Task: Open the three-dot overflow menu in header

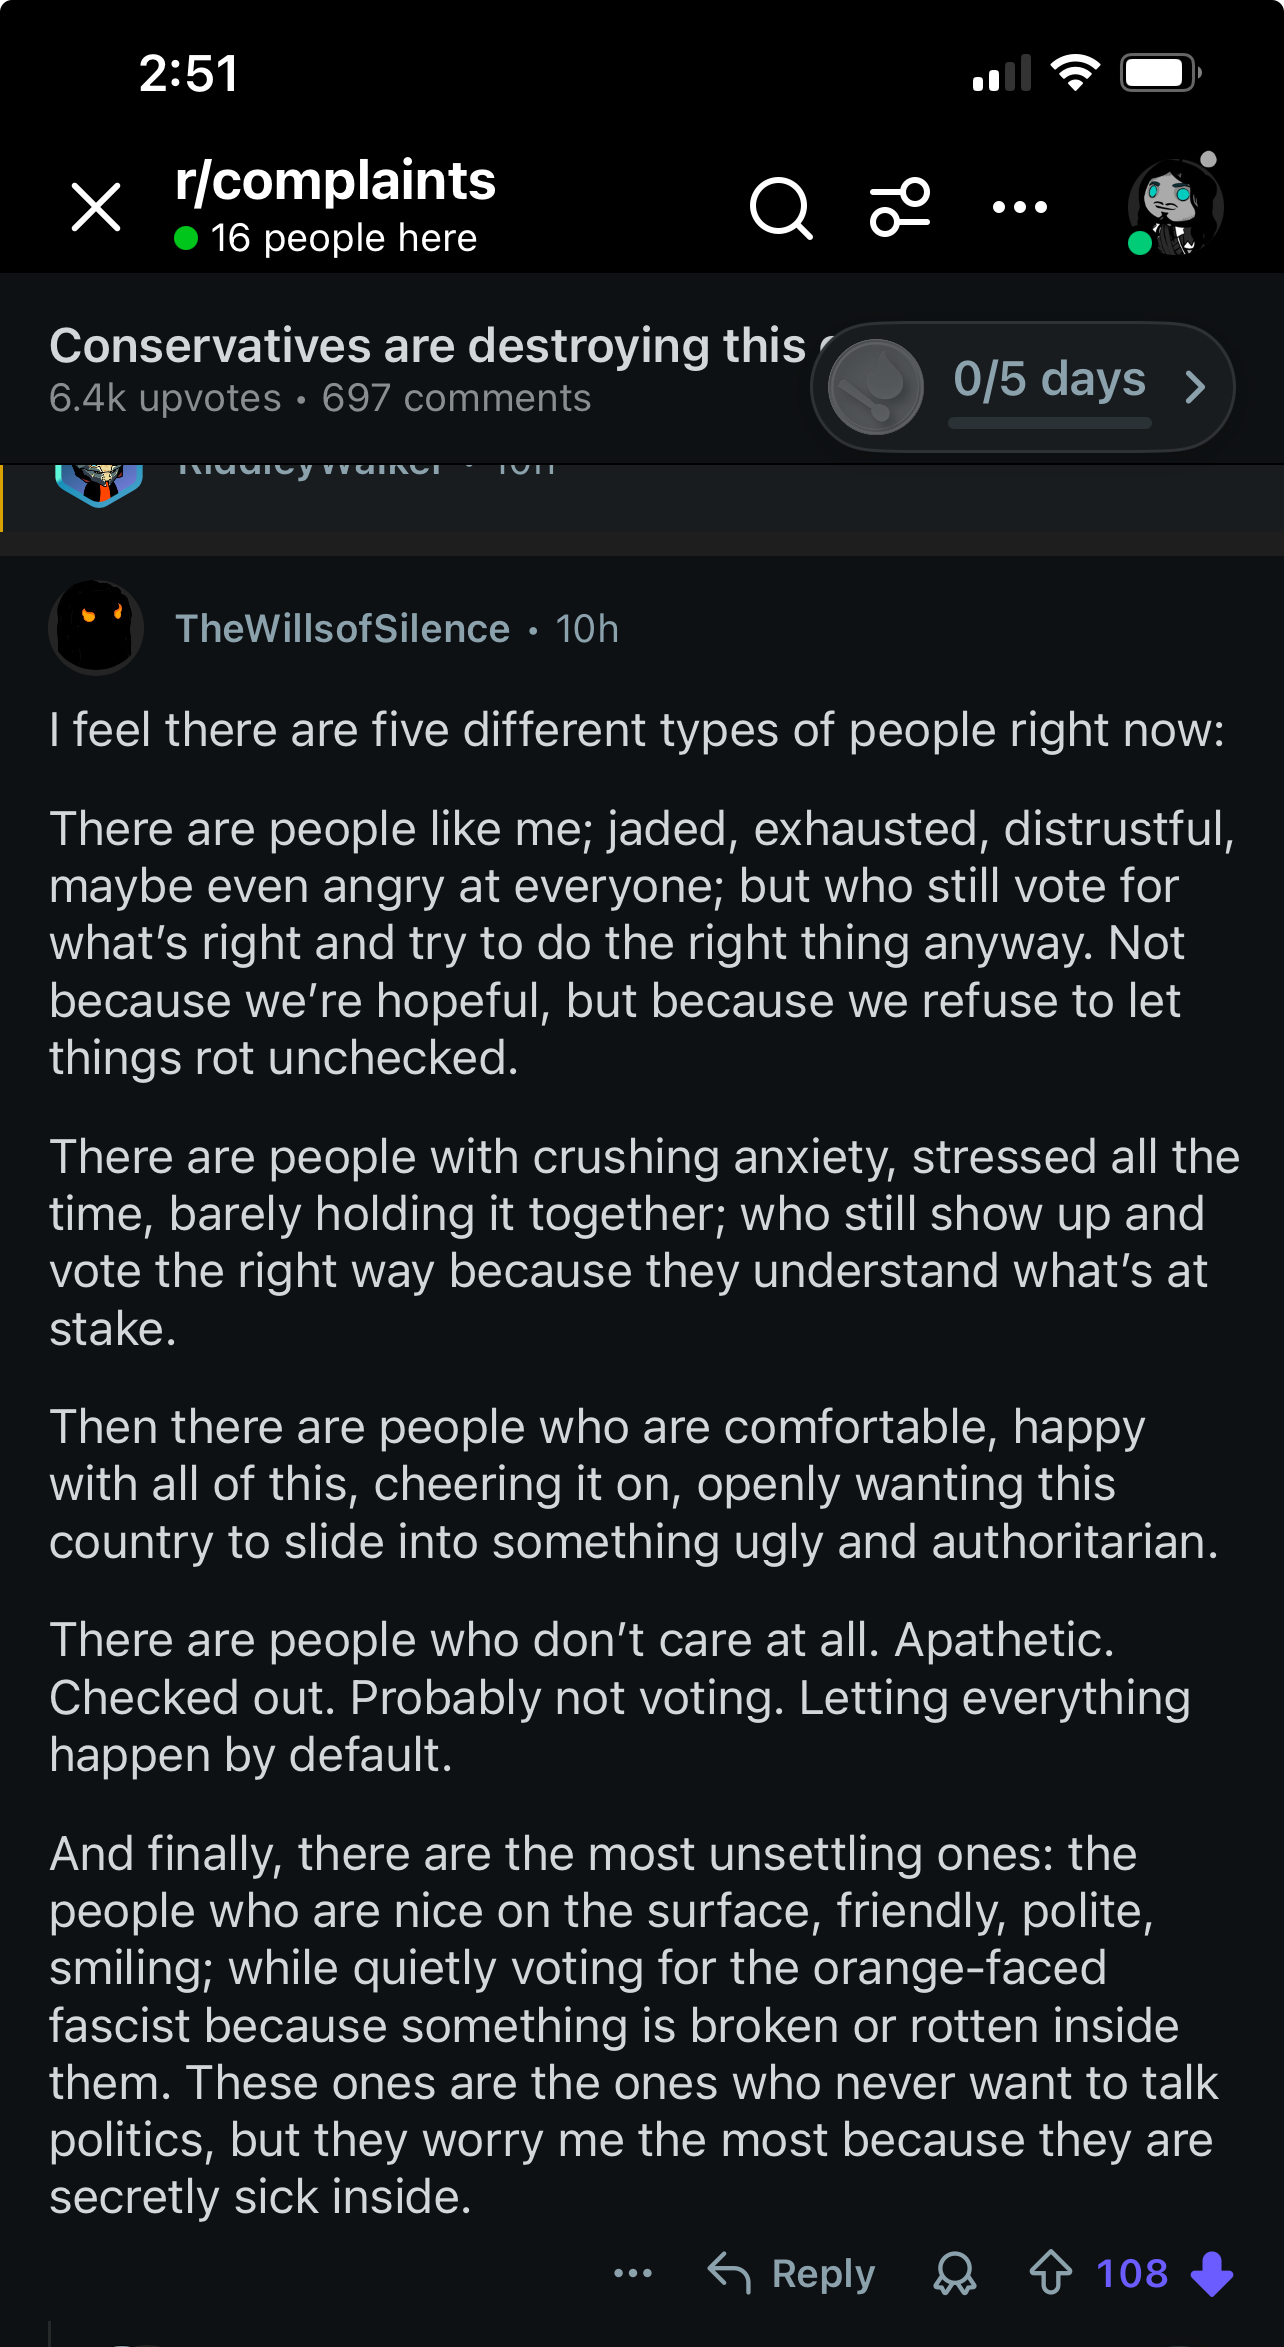Action: click(1019, 208)
